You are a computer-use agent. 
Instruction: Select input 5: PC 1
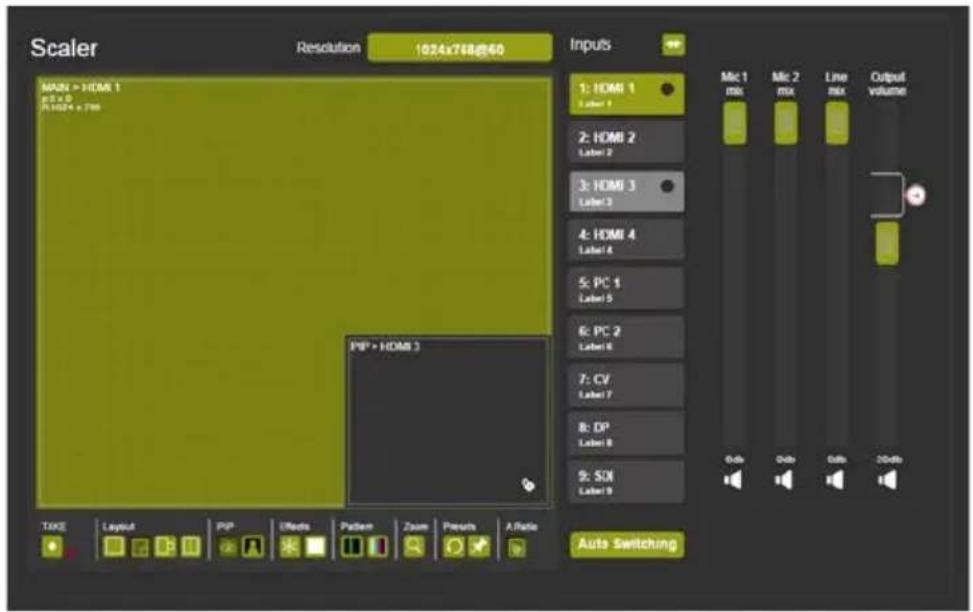click(x=627, y=289)
